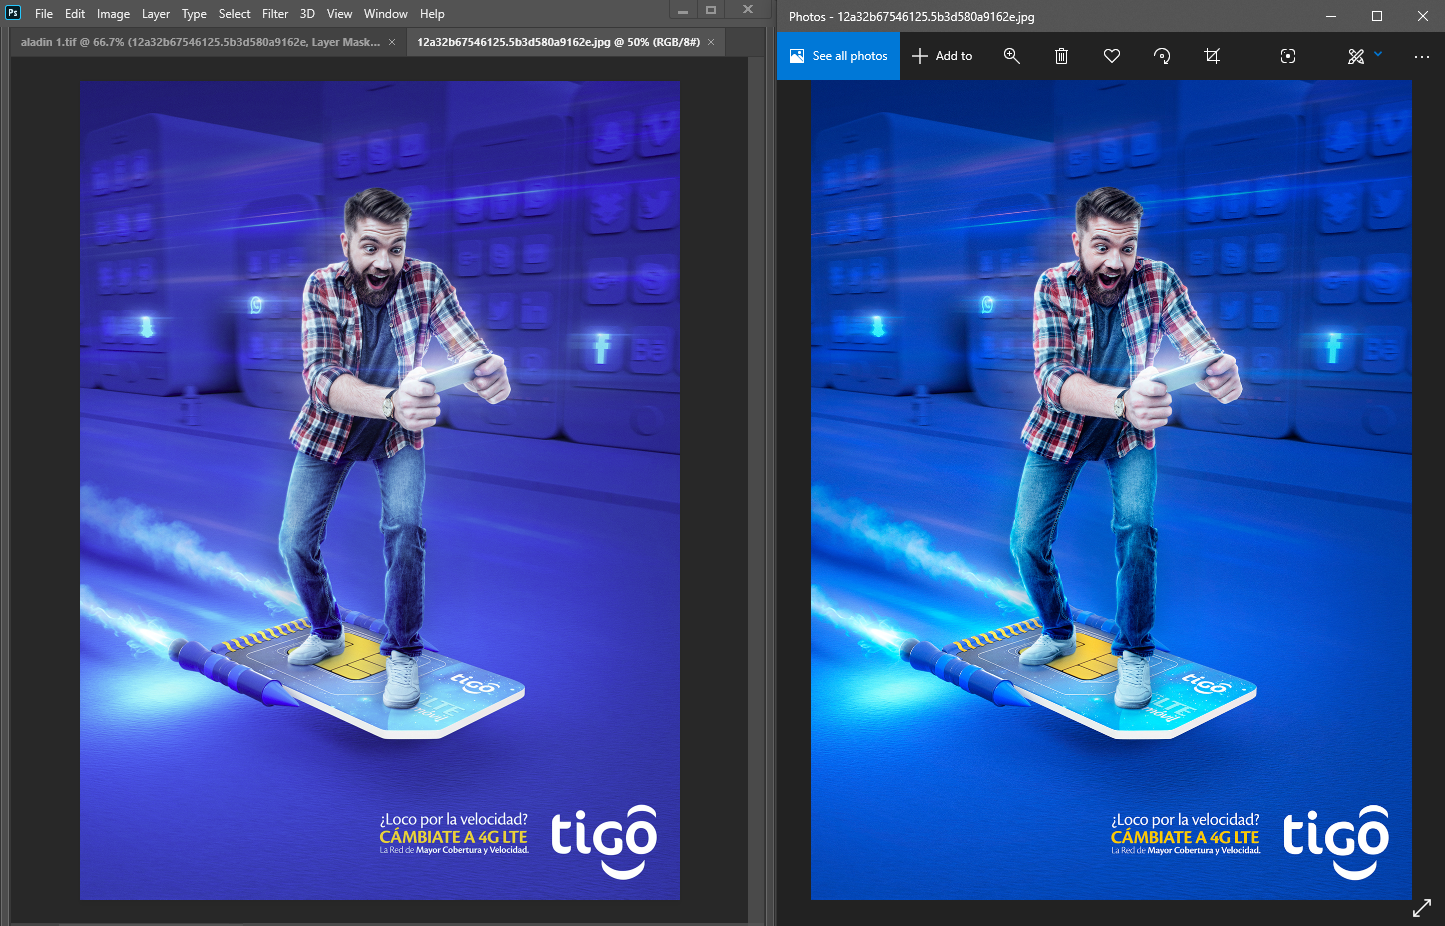Click the Photoshop Ps logo icon
The width and height of the screenshot is (1445, 926).
tap(13, 13)
